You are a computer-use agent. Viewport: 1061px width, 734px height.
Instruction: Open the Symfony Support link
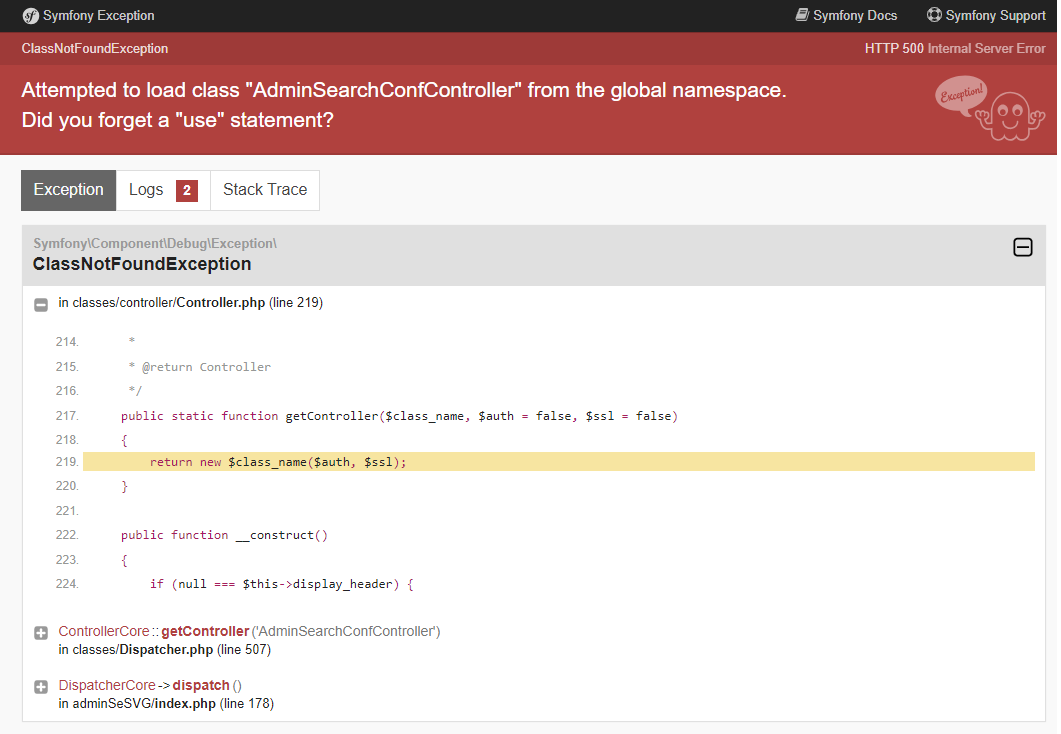[x=986, y=16]
